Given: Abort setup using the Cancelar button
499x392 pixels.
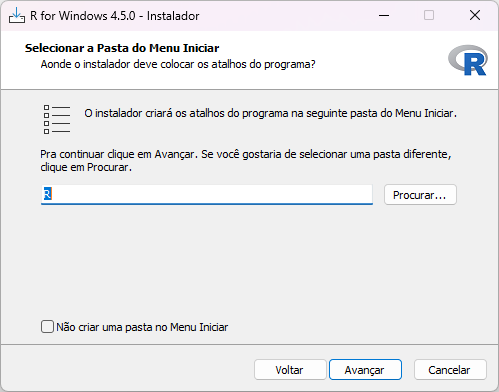Looking at the screenshot, I should pyautogui.click(x=450, y=370).
